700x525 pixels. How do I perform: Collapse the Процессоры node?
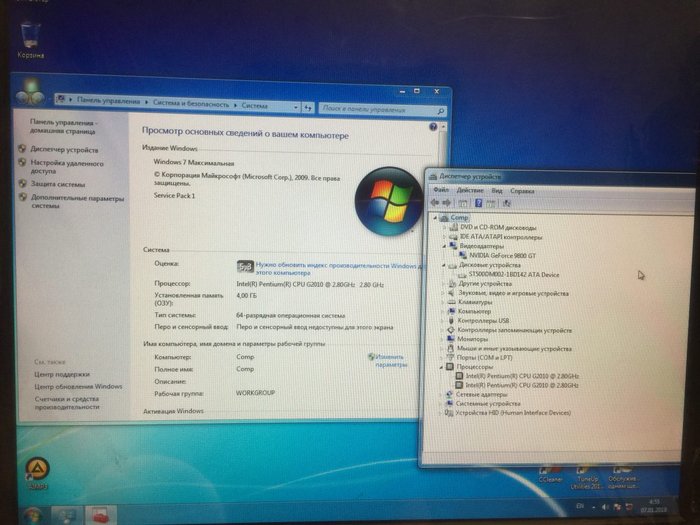tap(442, 367)
